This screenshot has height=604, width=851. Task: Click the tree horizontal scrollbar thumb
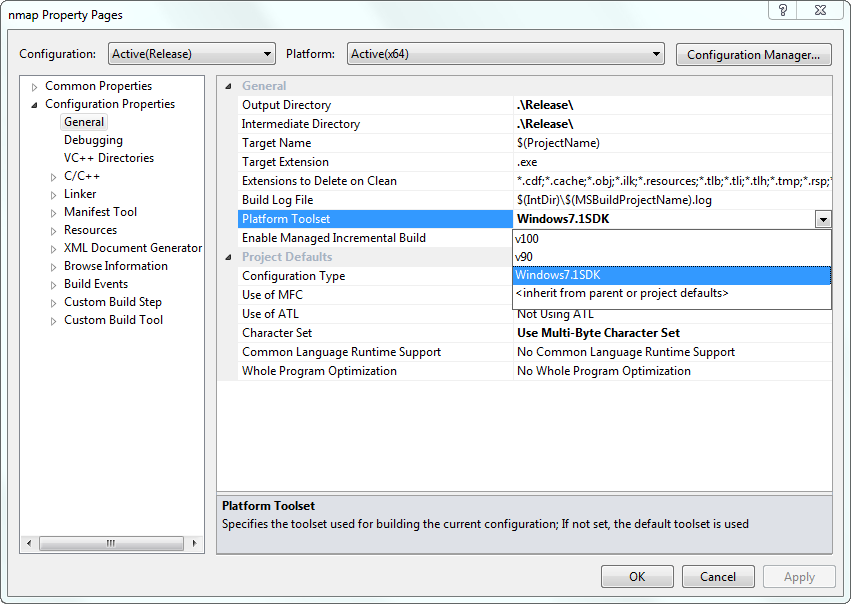point(111,543)
